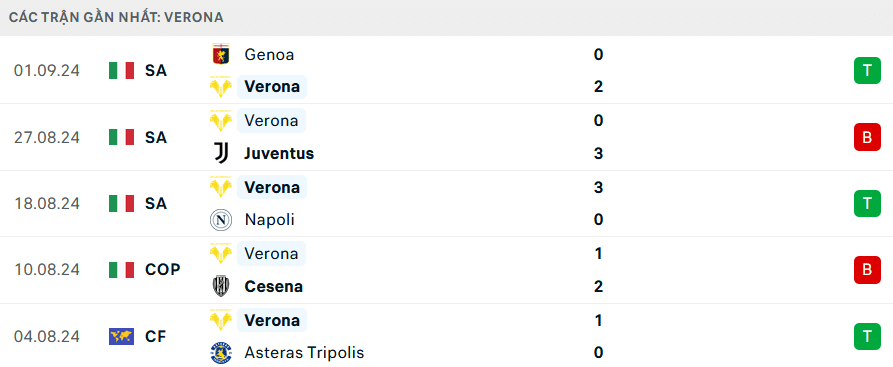Click the red B badge for Juventus match

pyautogui.click(x=867, y=137)
